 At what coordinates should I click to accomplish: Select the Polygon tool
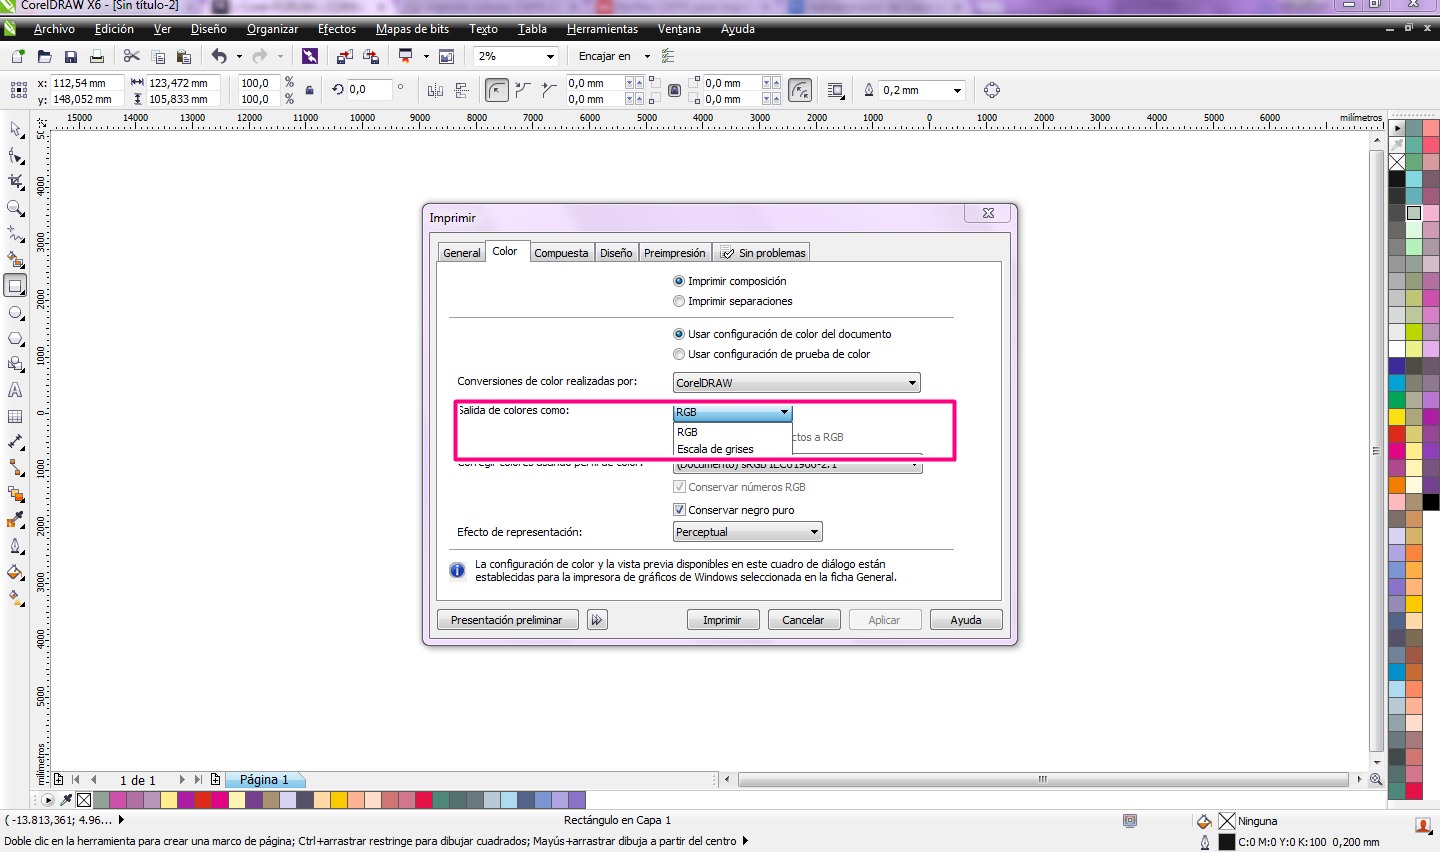[x=16, y=338]
